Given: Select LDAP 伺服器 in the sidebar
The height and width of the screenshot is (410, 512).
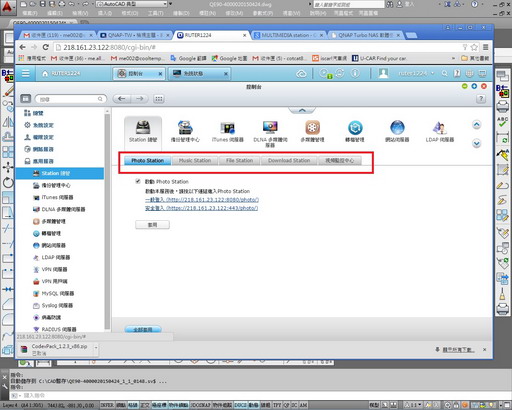Looking at the screenshot, I should coord(52,257).
